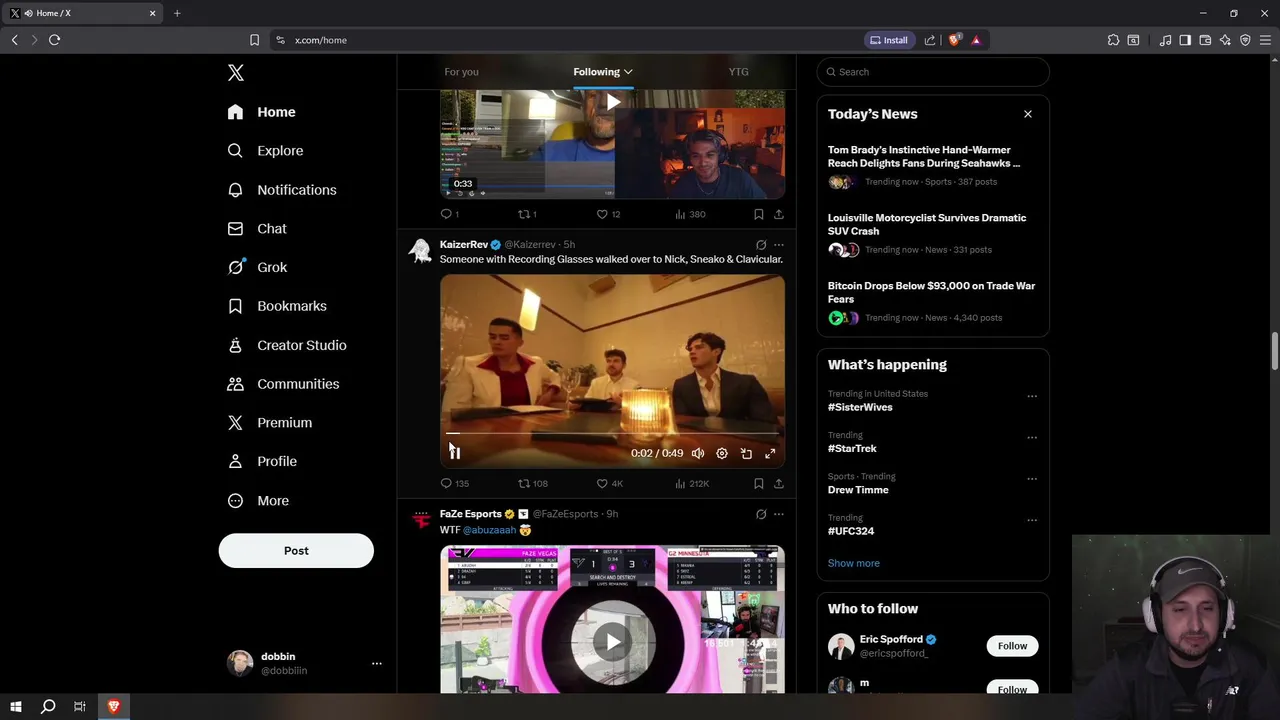The width and height of the screenshot is (1280, 720).
Task: Open Communities in sidebar
Action: (283, 384)
